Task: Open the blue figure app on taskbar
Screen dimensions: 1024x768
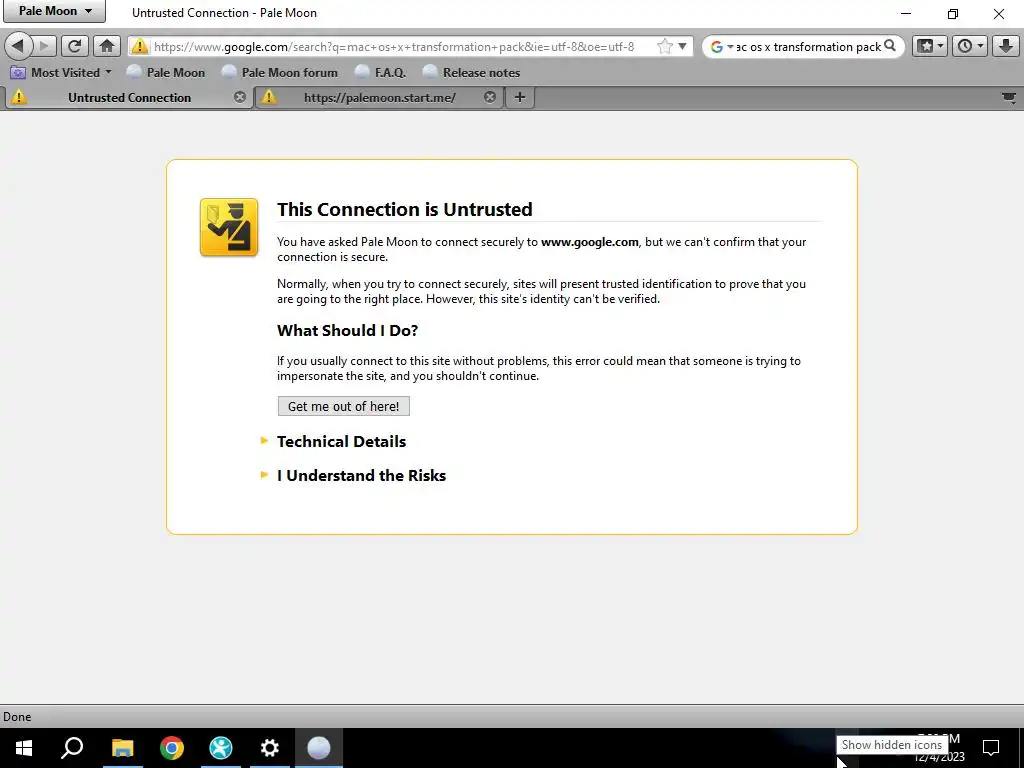Action: (x=221, y=748)
